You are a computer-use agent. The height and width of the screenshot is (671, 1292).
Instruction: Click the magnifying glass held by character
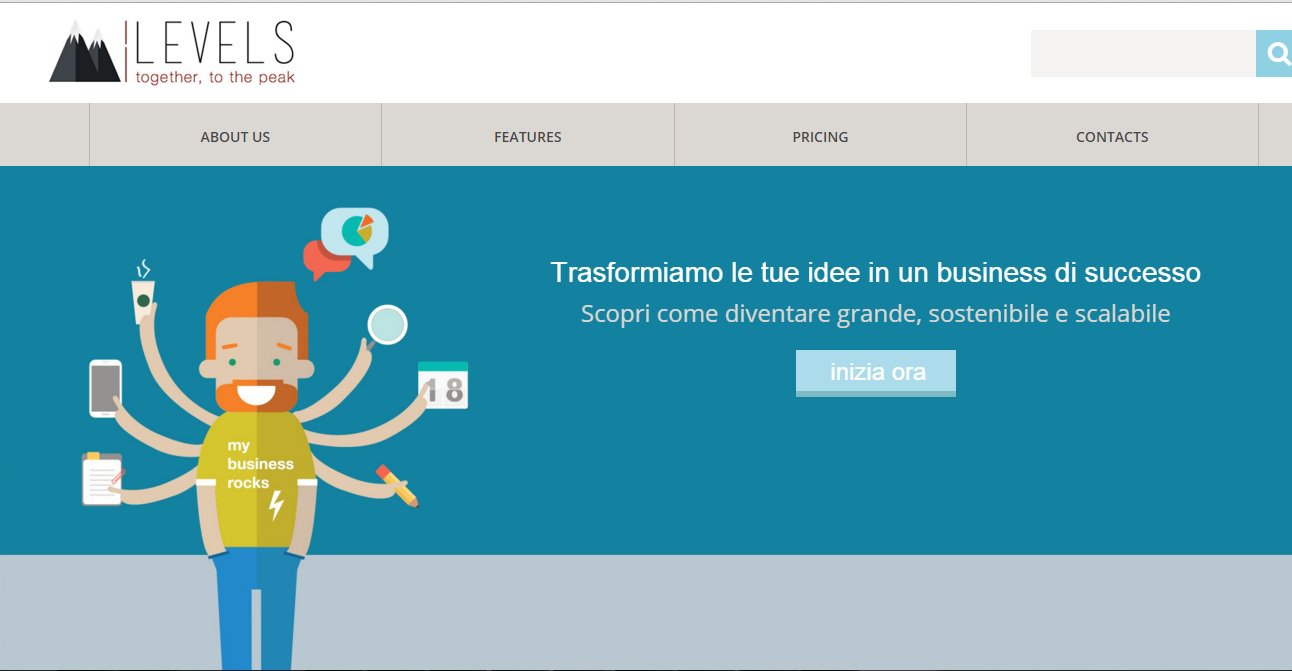coord(387,325)
